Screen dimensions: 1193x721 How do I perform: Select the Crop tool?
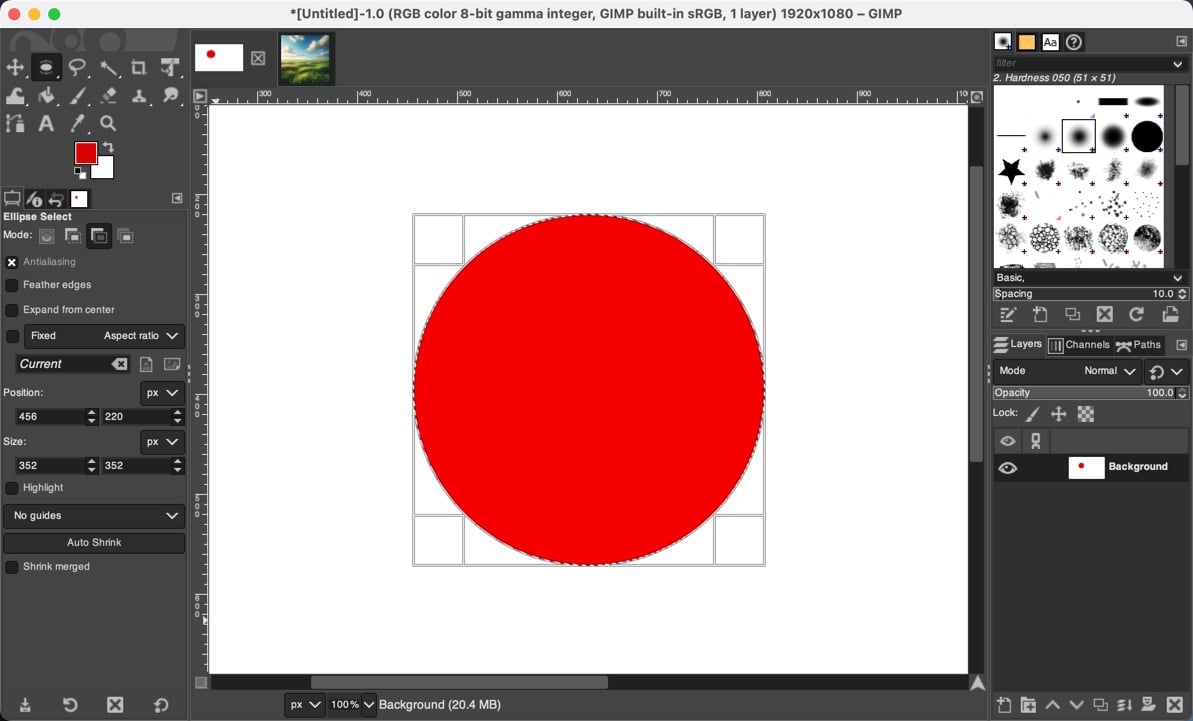139,67
